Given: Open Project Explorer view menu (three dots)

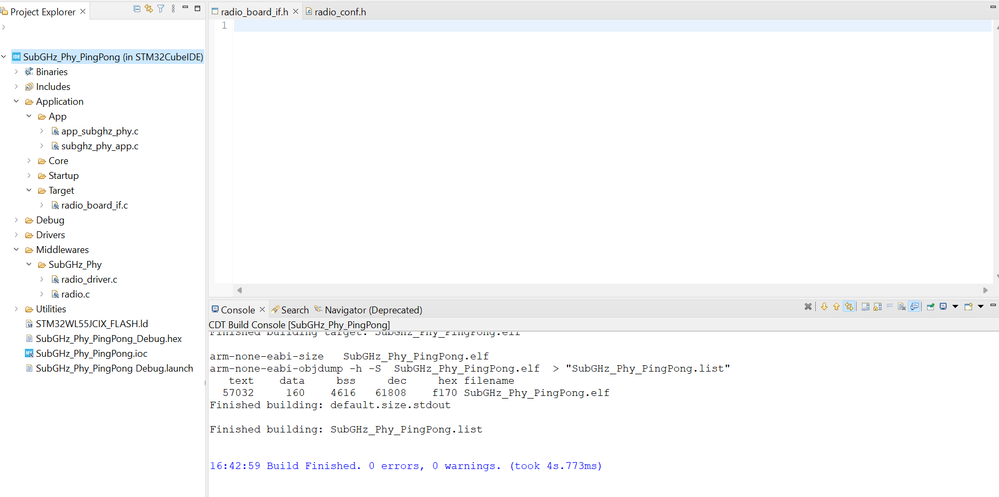Looking at the screenshot, I should tap(173, 8).
